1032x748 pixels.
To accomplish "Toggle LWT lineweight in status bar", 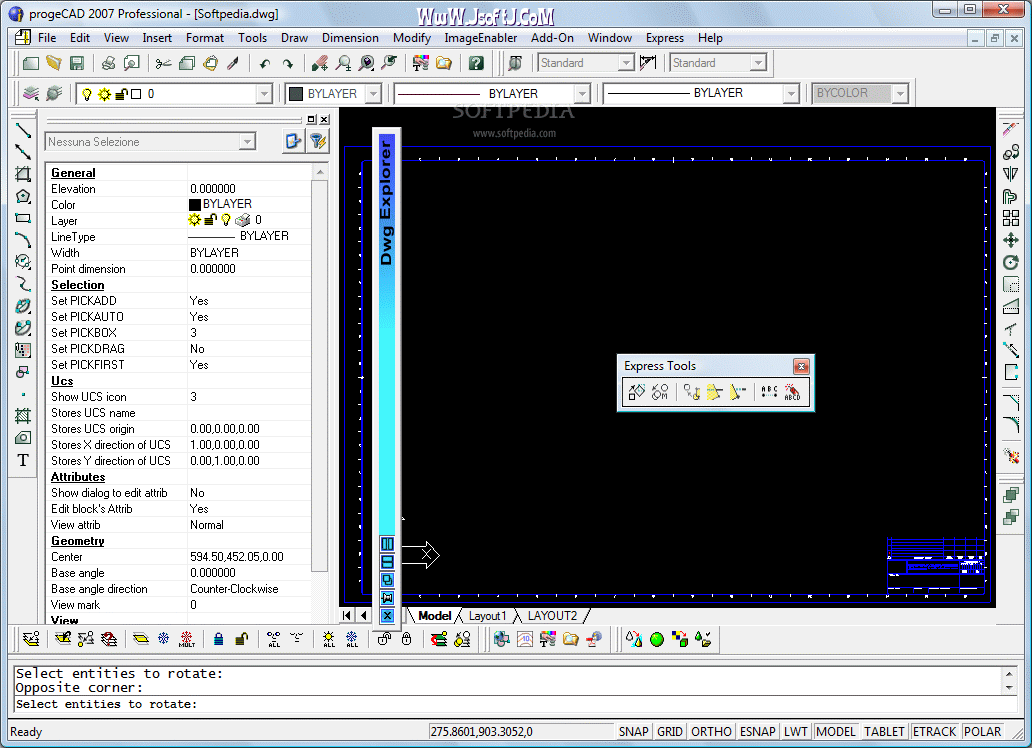I will (x=795, y=732).
